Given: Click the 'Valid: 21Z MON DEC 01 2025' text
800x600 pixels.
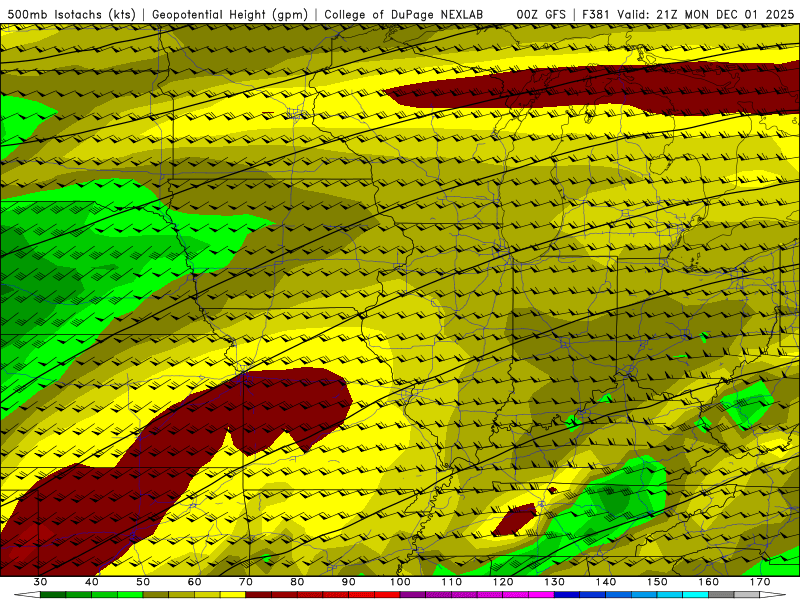Looking at the screenshot, I should [x=705, y=14].
